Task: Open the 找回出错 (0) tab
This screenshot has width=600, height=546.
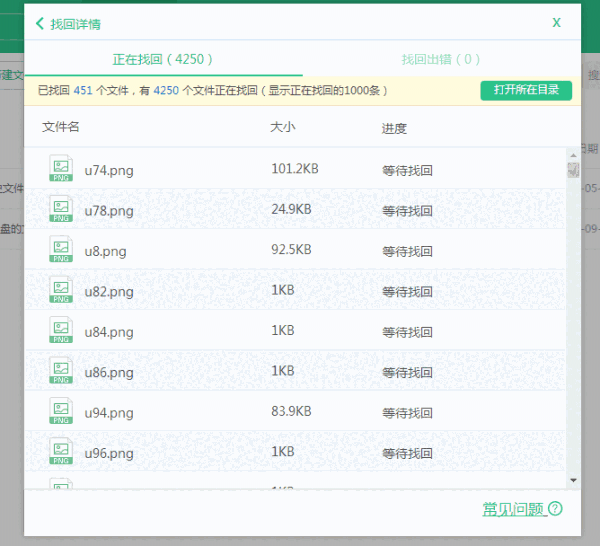Action: point(441,59)
